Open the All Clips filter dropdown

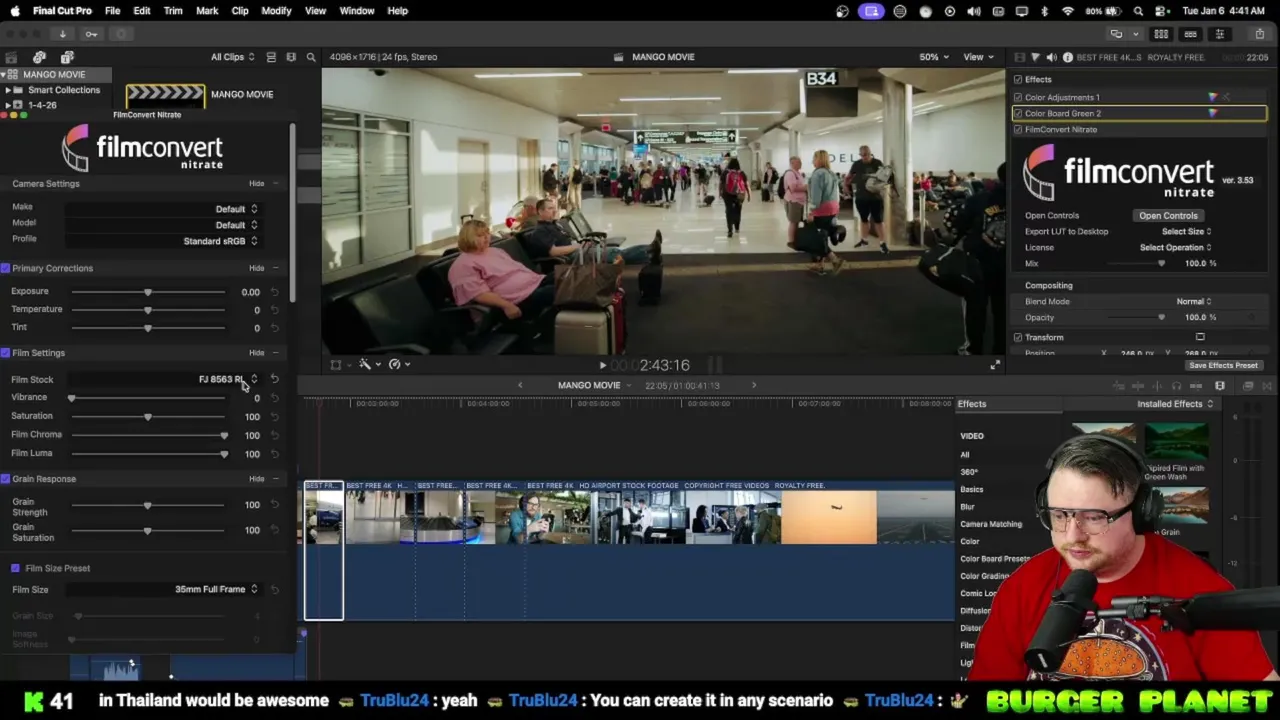pos(232,57)
